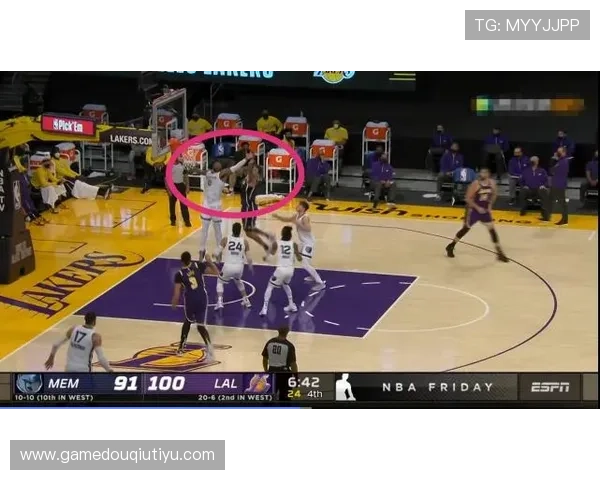This screenshot has width=600, height=480.
Task: Click the 6:42 game clock
Action: 303,381
